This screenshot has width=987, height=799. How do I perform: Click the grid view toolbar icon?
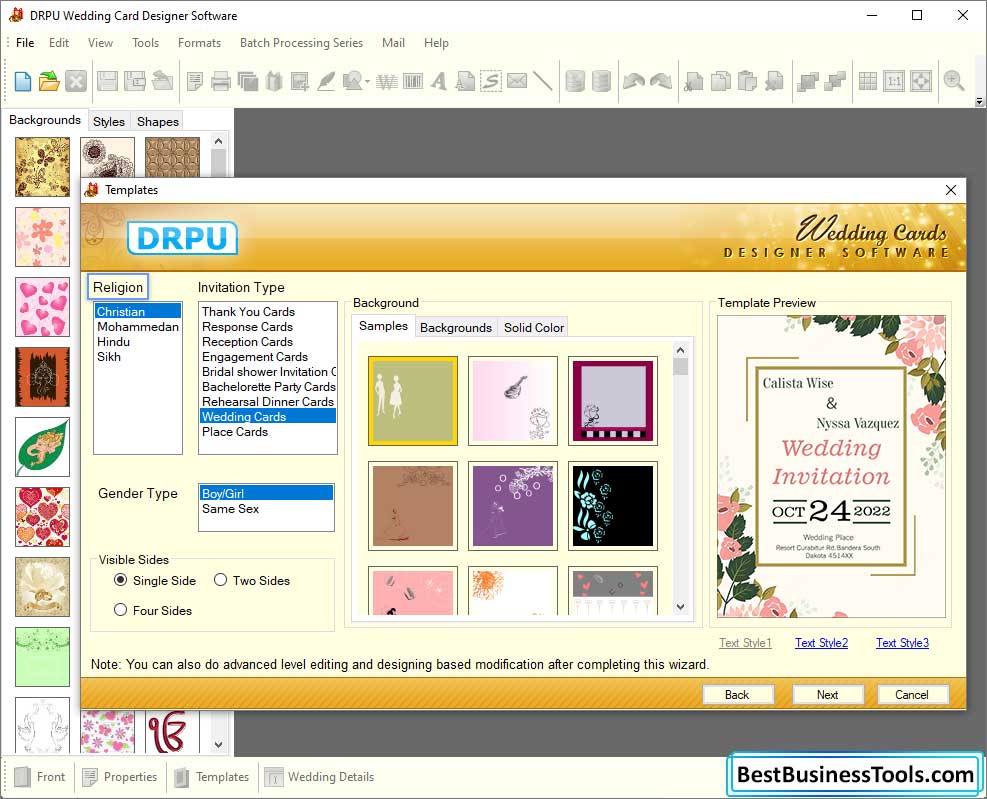click(867, 81)
